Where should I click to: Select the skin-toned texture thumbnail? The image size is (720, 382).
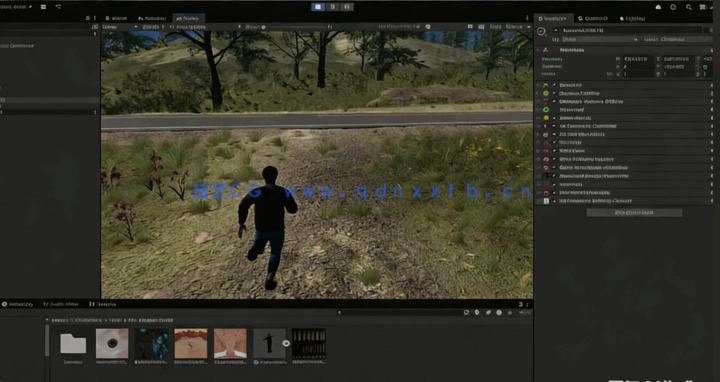[230, 343]
